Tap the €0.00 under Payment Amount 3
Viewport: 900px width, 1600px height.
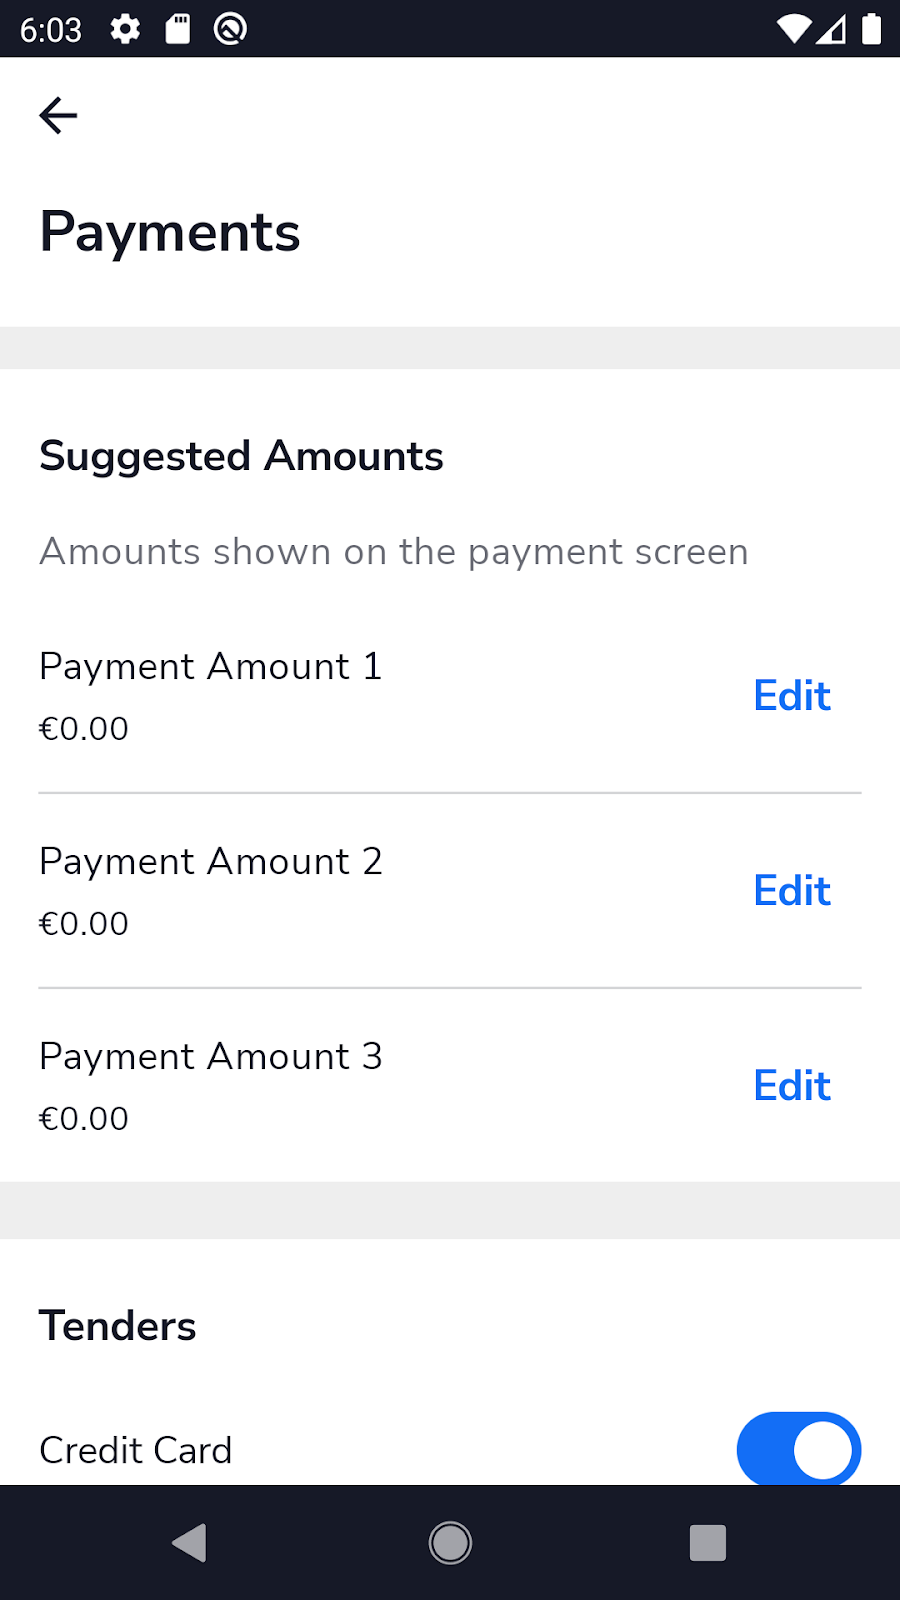[84, 1119]
